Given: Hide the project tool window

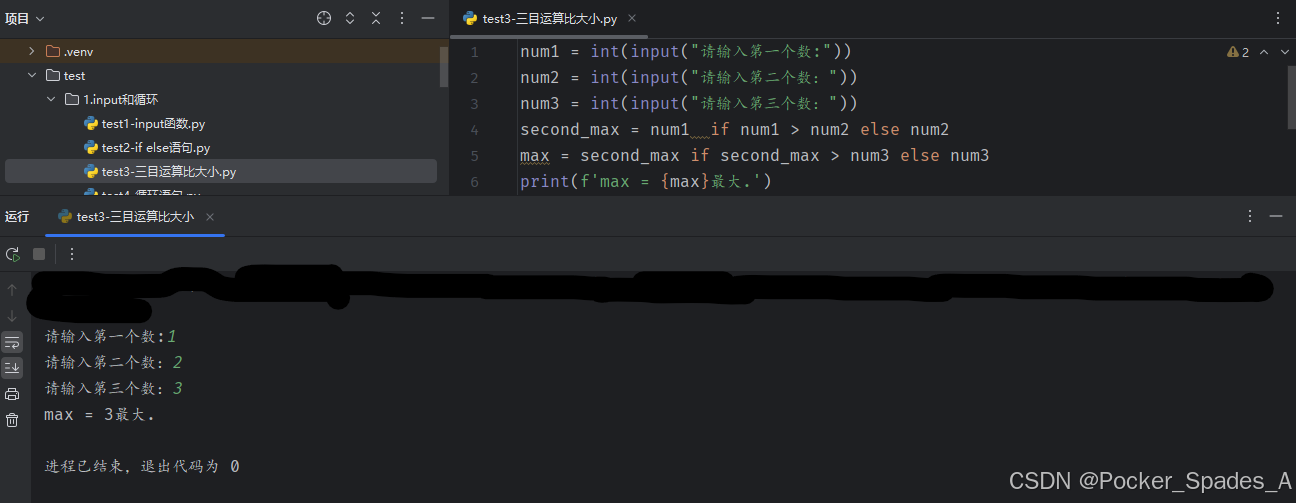Looking at the screenshot, I should (x=428, y=18).
